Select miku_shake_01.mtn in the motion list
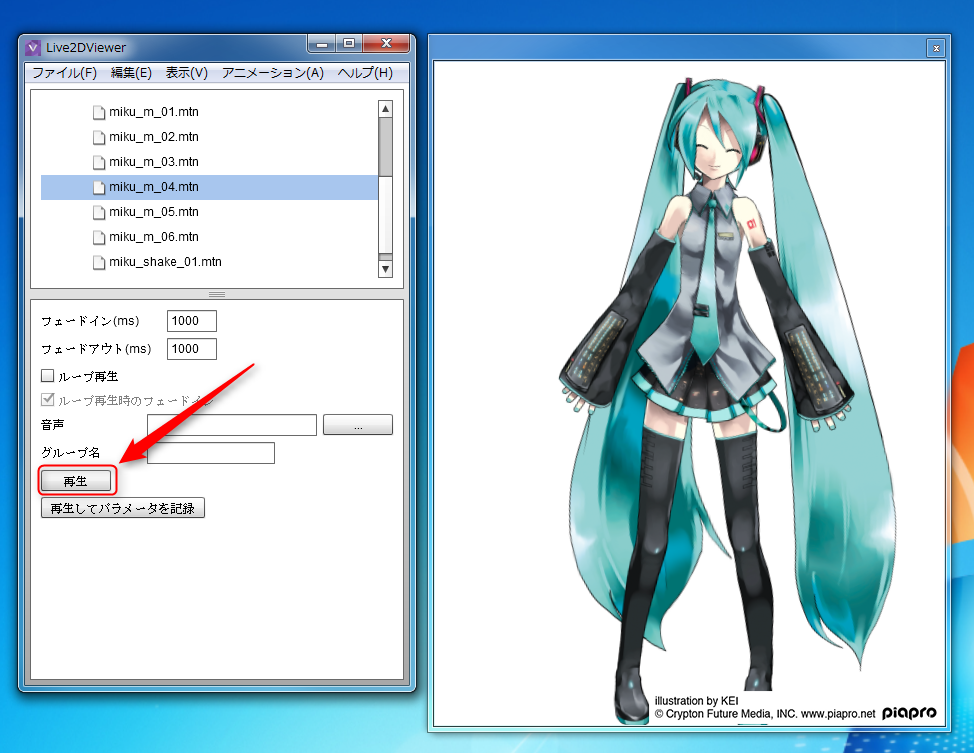 tap(165, 262)
